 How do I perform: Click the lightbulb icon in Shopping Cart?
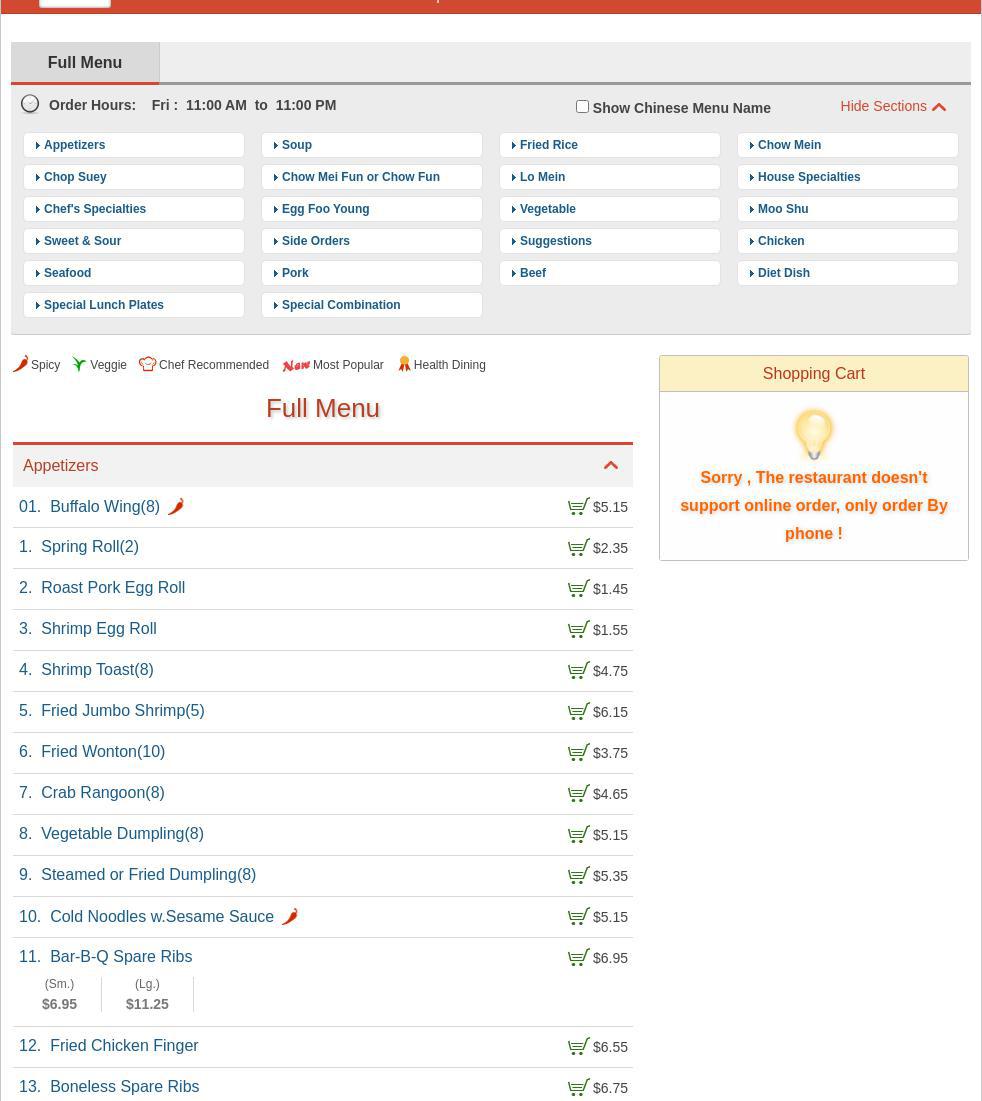click(813, 434)
